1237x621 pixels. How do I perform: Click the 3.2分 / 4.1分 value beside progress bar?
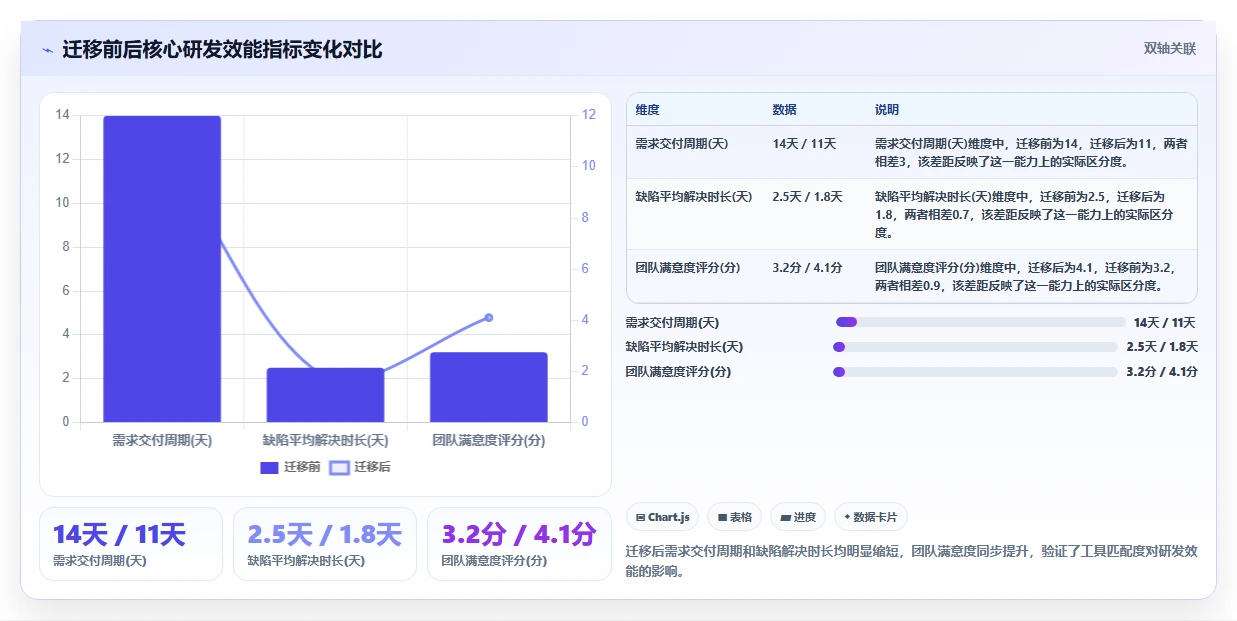pyautogui.click(x=1162, y=372)
